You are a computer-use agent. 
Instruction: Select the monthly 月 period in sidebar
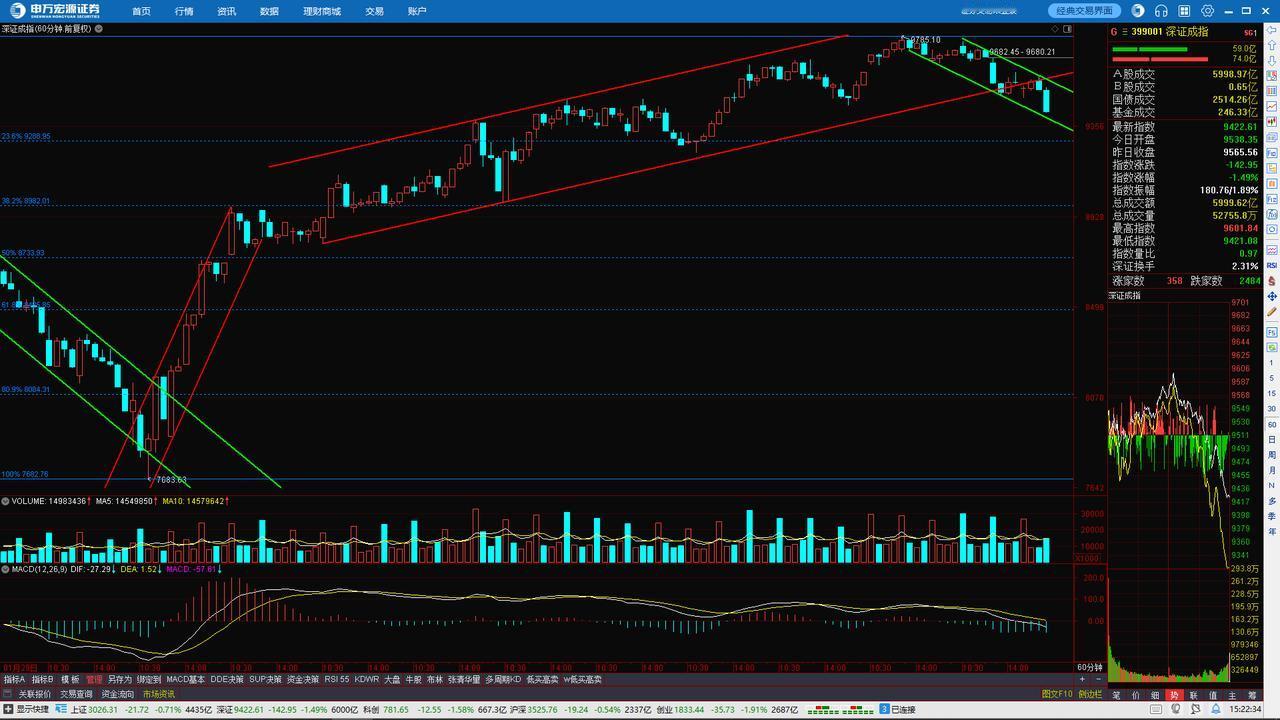click(1271, 470)
